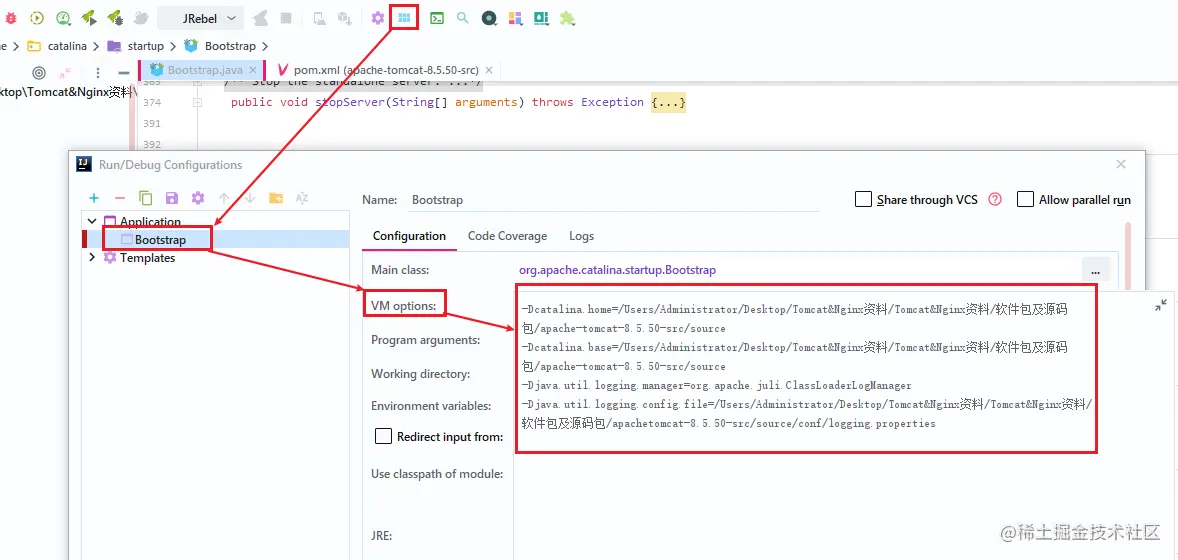Open the Code Coverage tab

507,236
